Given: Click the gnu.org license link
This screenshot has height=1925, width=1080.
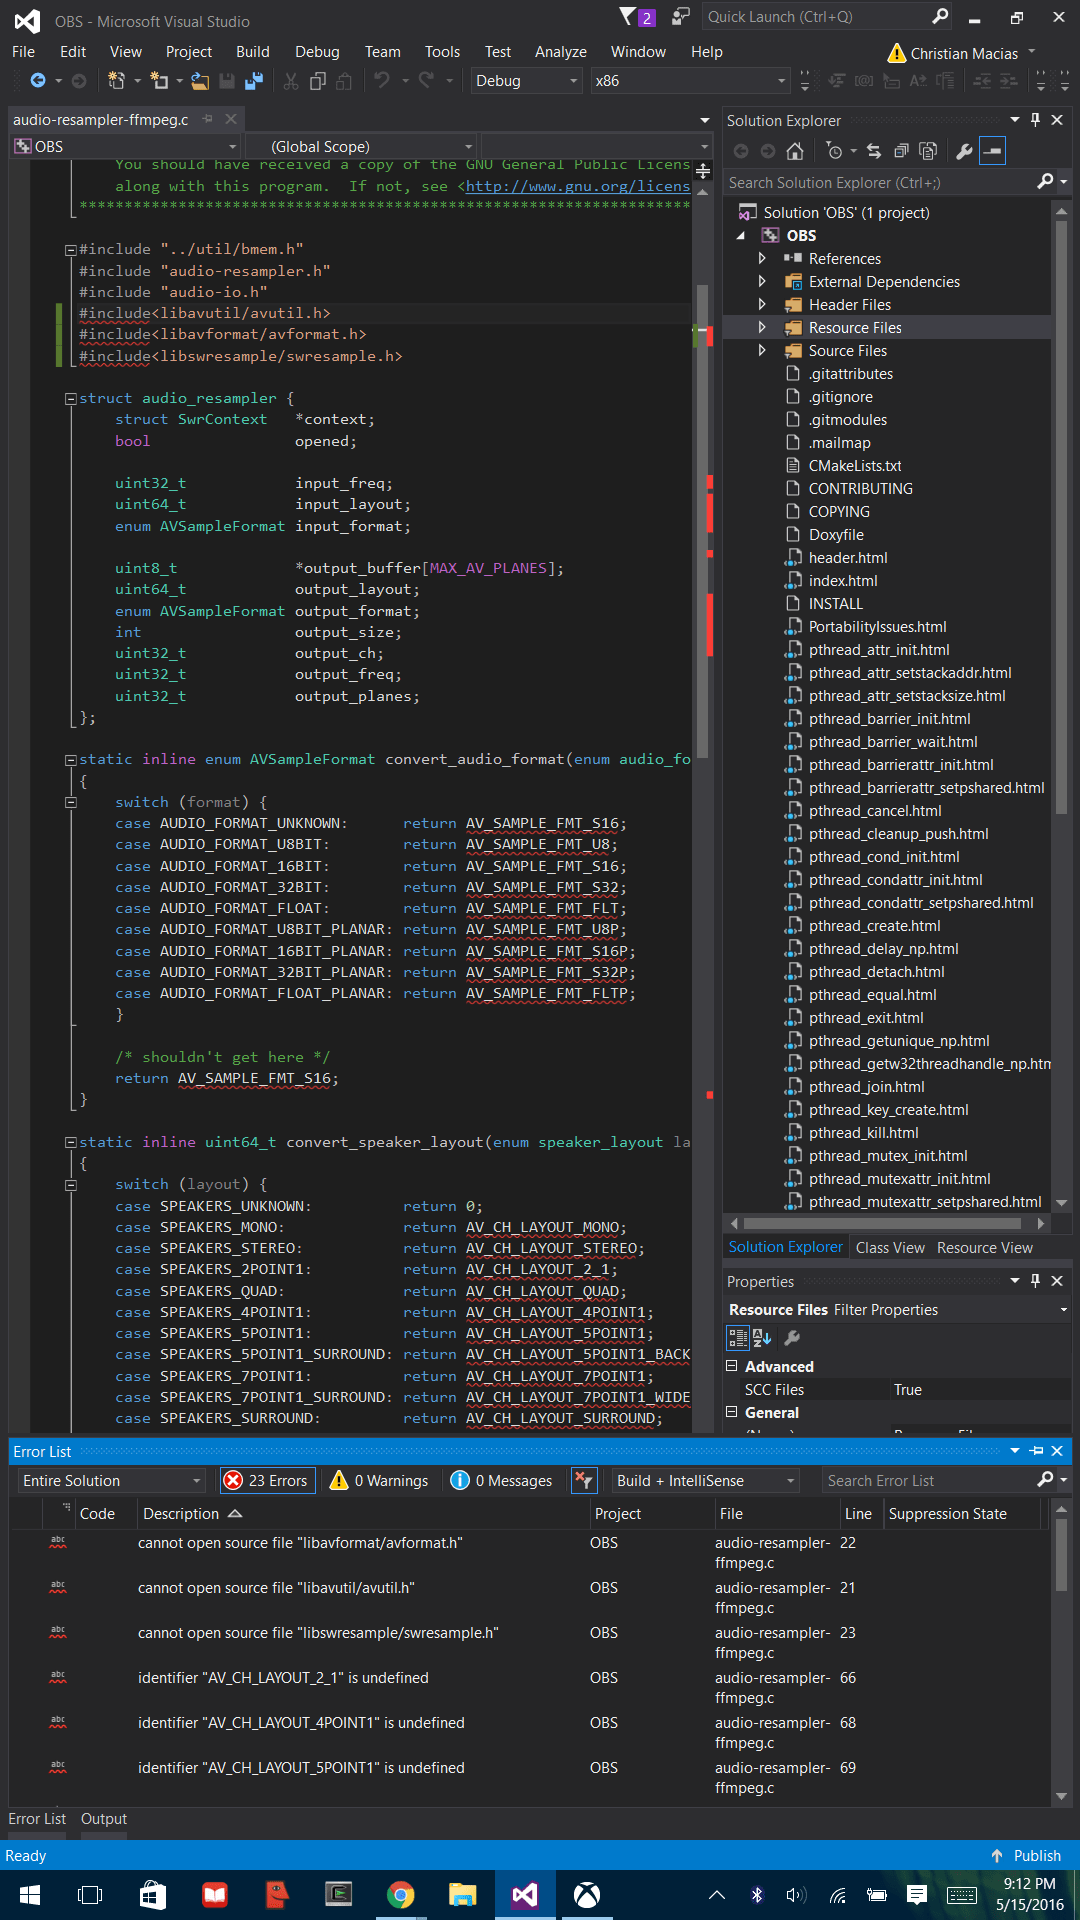Looking at the screenshot, I should click(577, 186).
